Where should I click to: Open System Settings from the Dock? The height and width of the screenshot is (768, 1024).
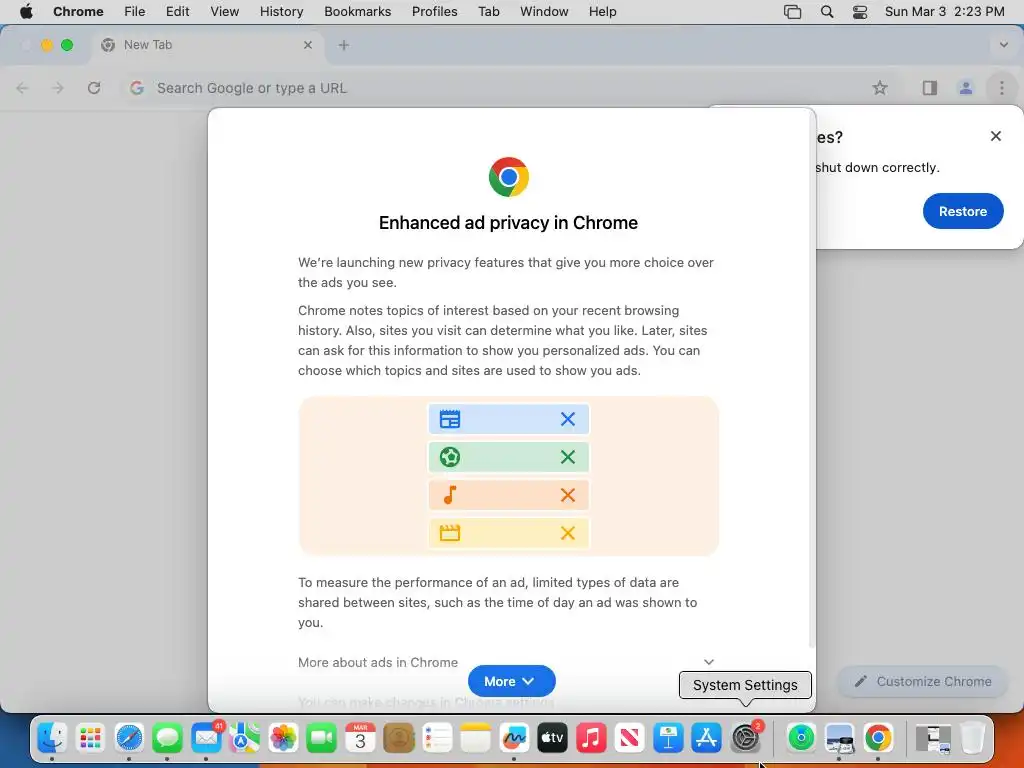pyautogui.click(x=745, y=738)
